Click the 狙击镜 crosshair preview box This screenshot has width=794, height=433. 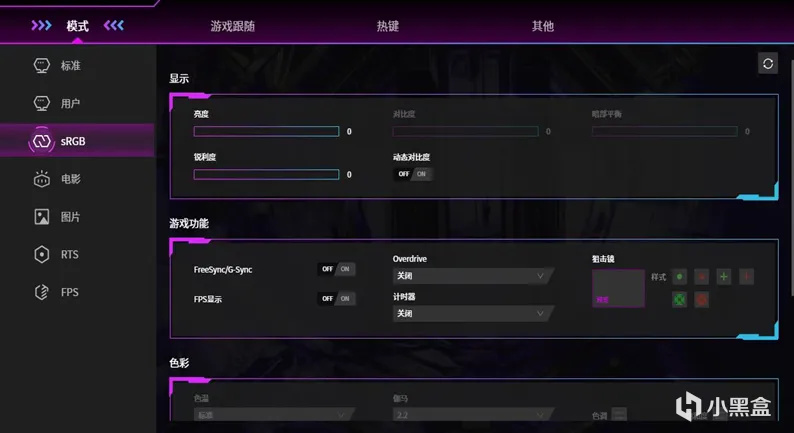point(618,288)
